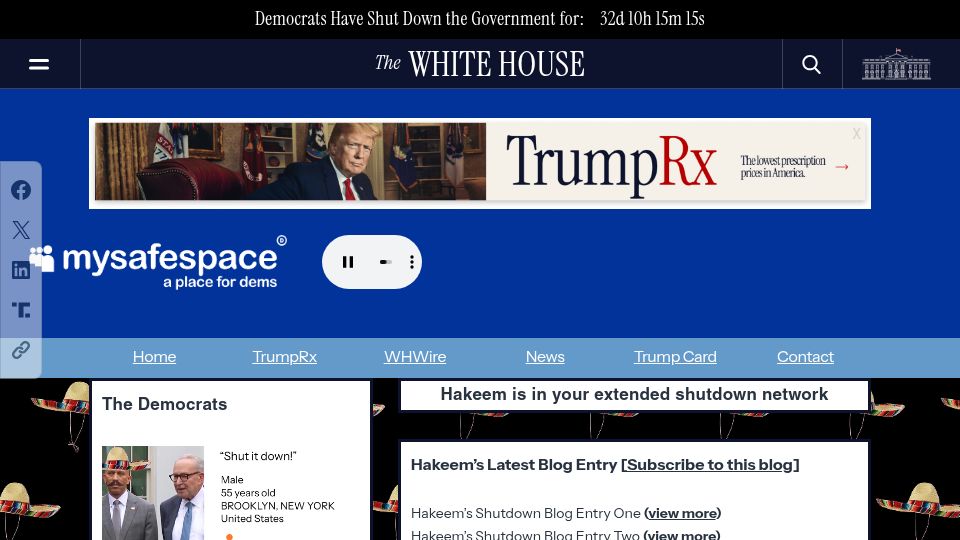
Task: Open the News nav link
Action: coord(545,357)
